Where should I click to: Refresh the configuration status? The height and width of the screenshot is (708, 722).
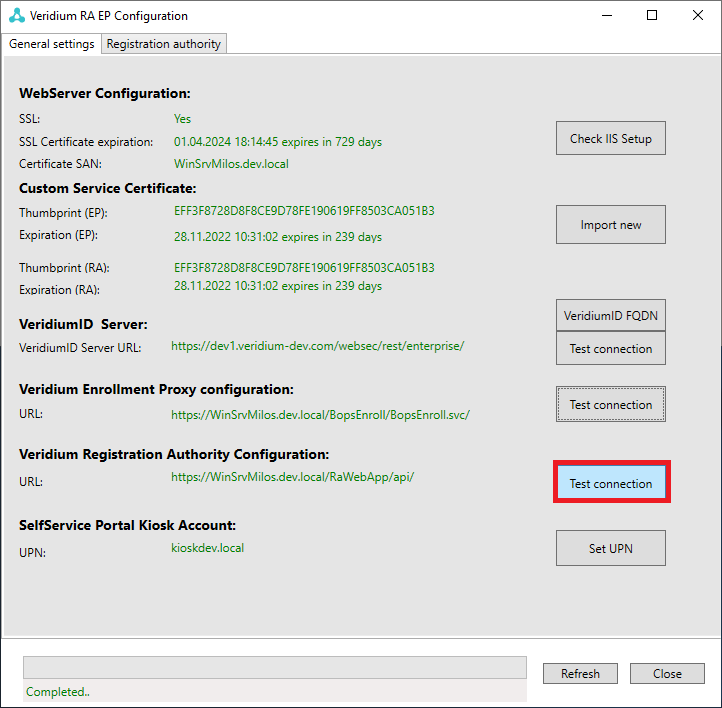click(580, 674)
